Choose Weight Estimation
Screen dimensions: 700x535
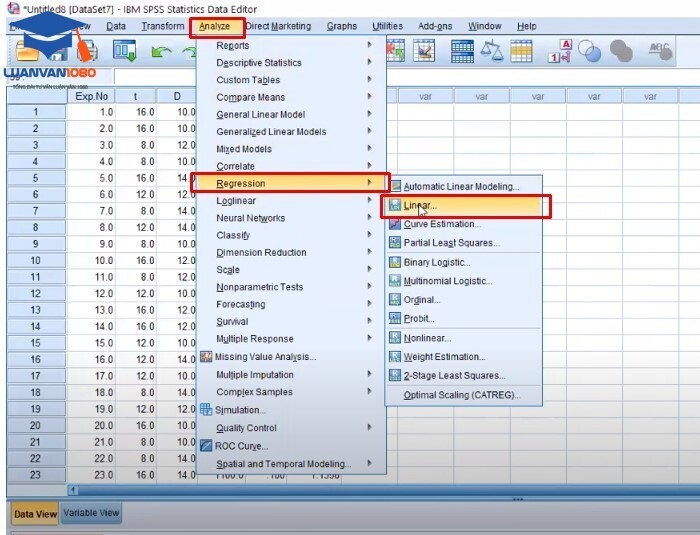(444, 357)
